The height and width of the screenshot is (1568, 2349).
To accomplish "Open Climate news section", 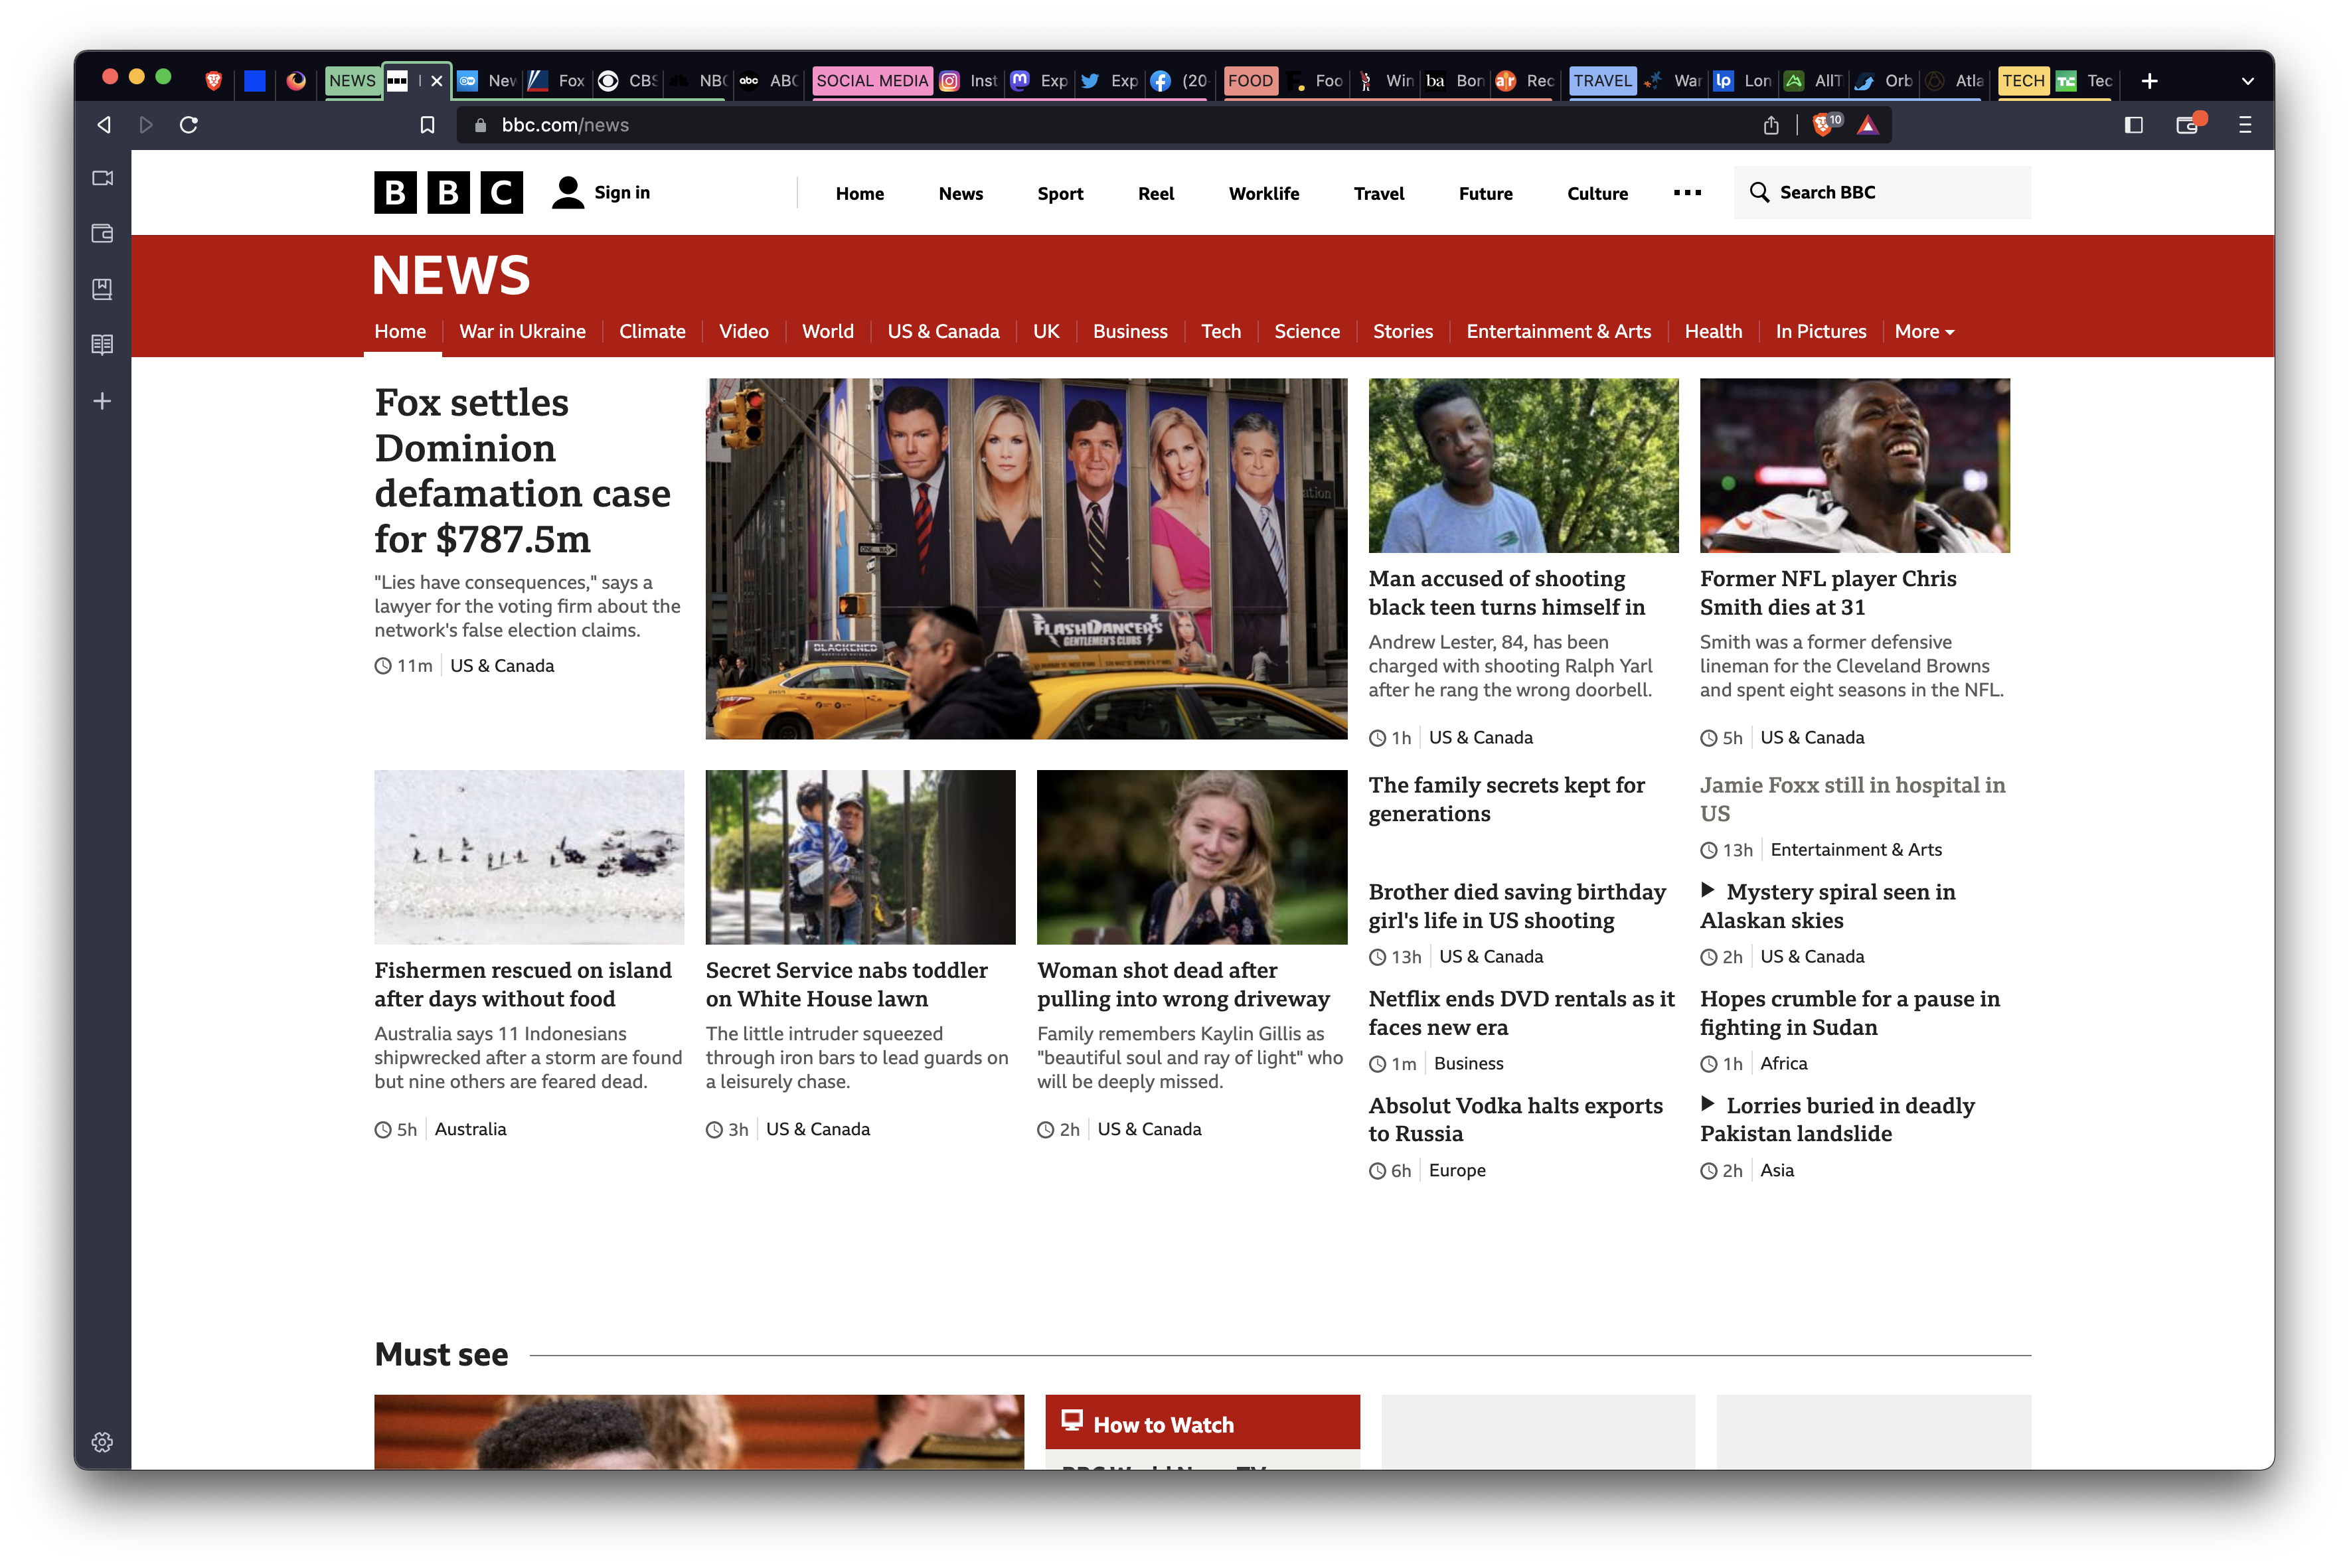I will [652, 331].
